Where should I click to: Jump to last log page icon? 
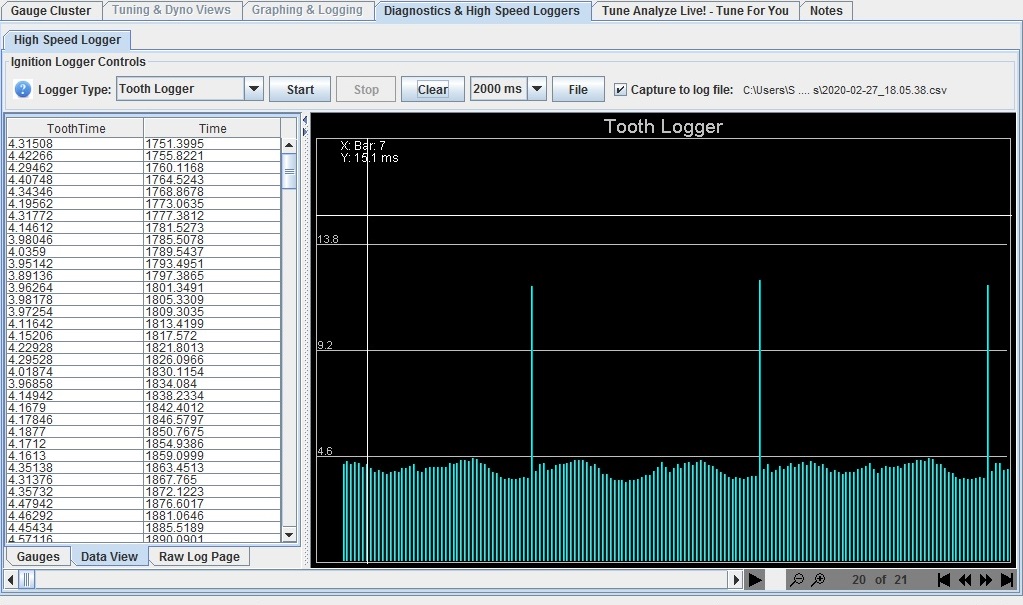pos(1007,580)
